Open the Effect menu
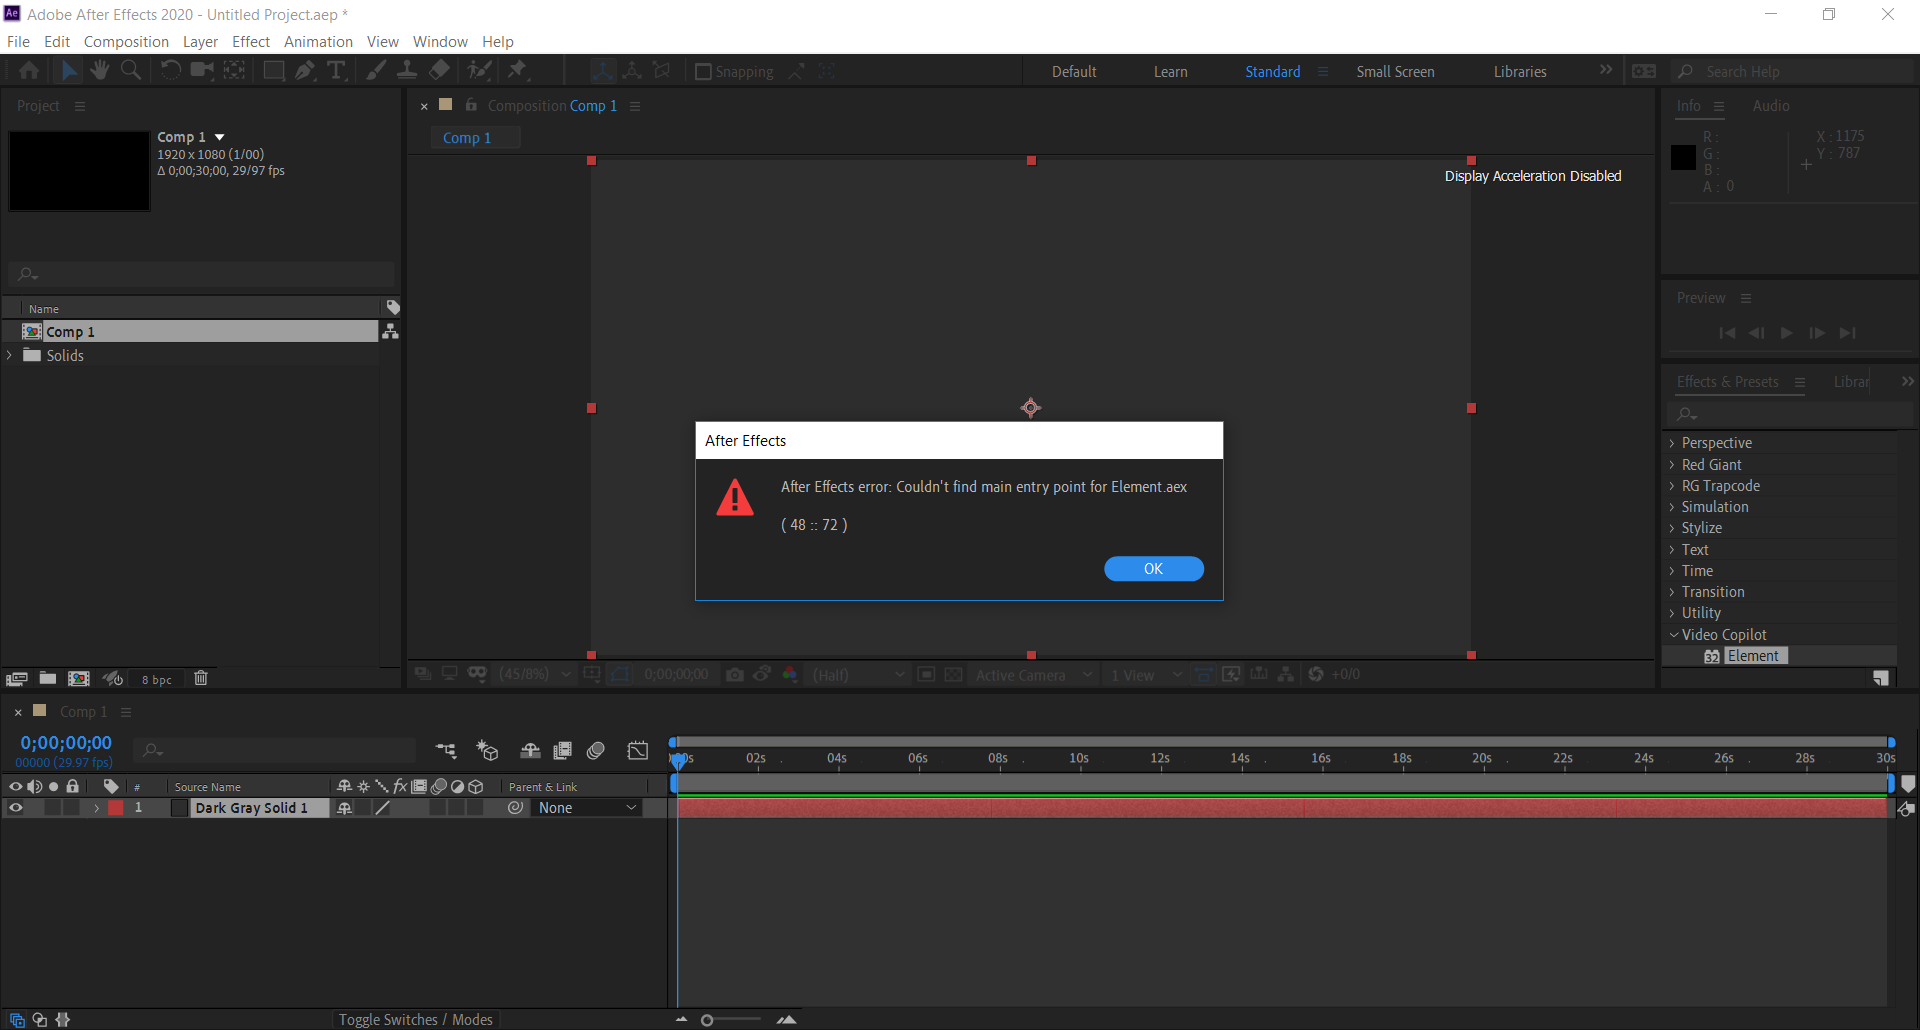Image resolution: width=1920 pixels, height=1030 pixels. [251, 42]
